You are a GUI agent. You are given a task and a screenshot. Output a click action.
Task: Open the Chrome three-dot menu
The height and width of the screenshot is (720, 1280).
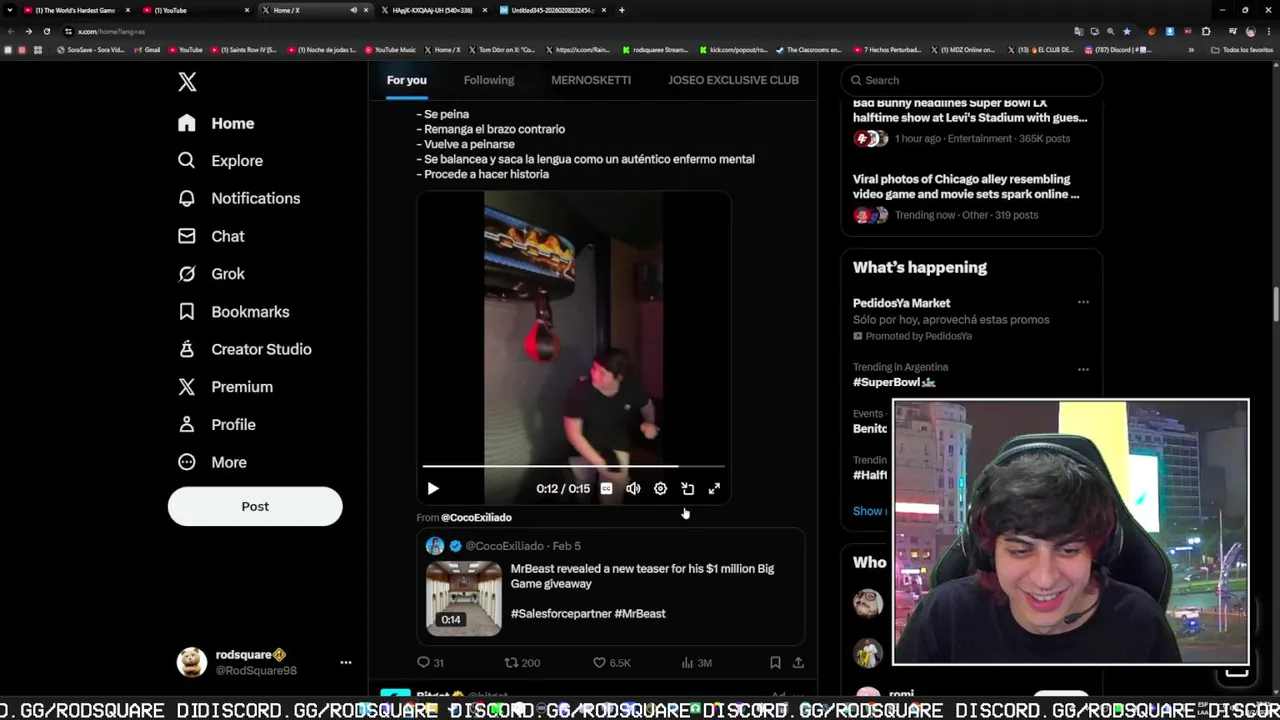(x=1268, y=31)
